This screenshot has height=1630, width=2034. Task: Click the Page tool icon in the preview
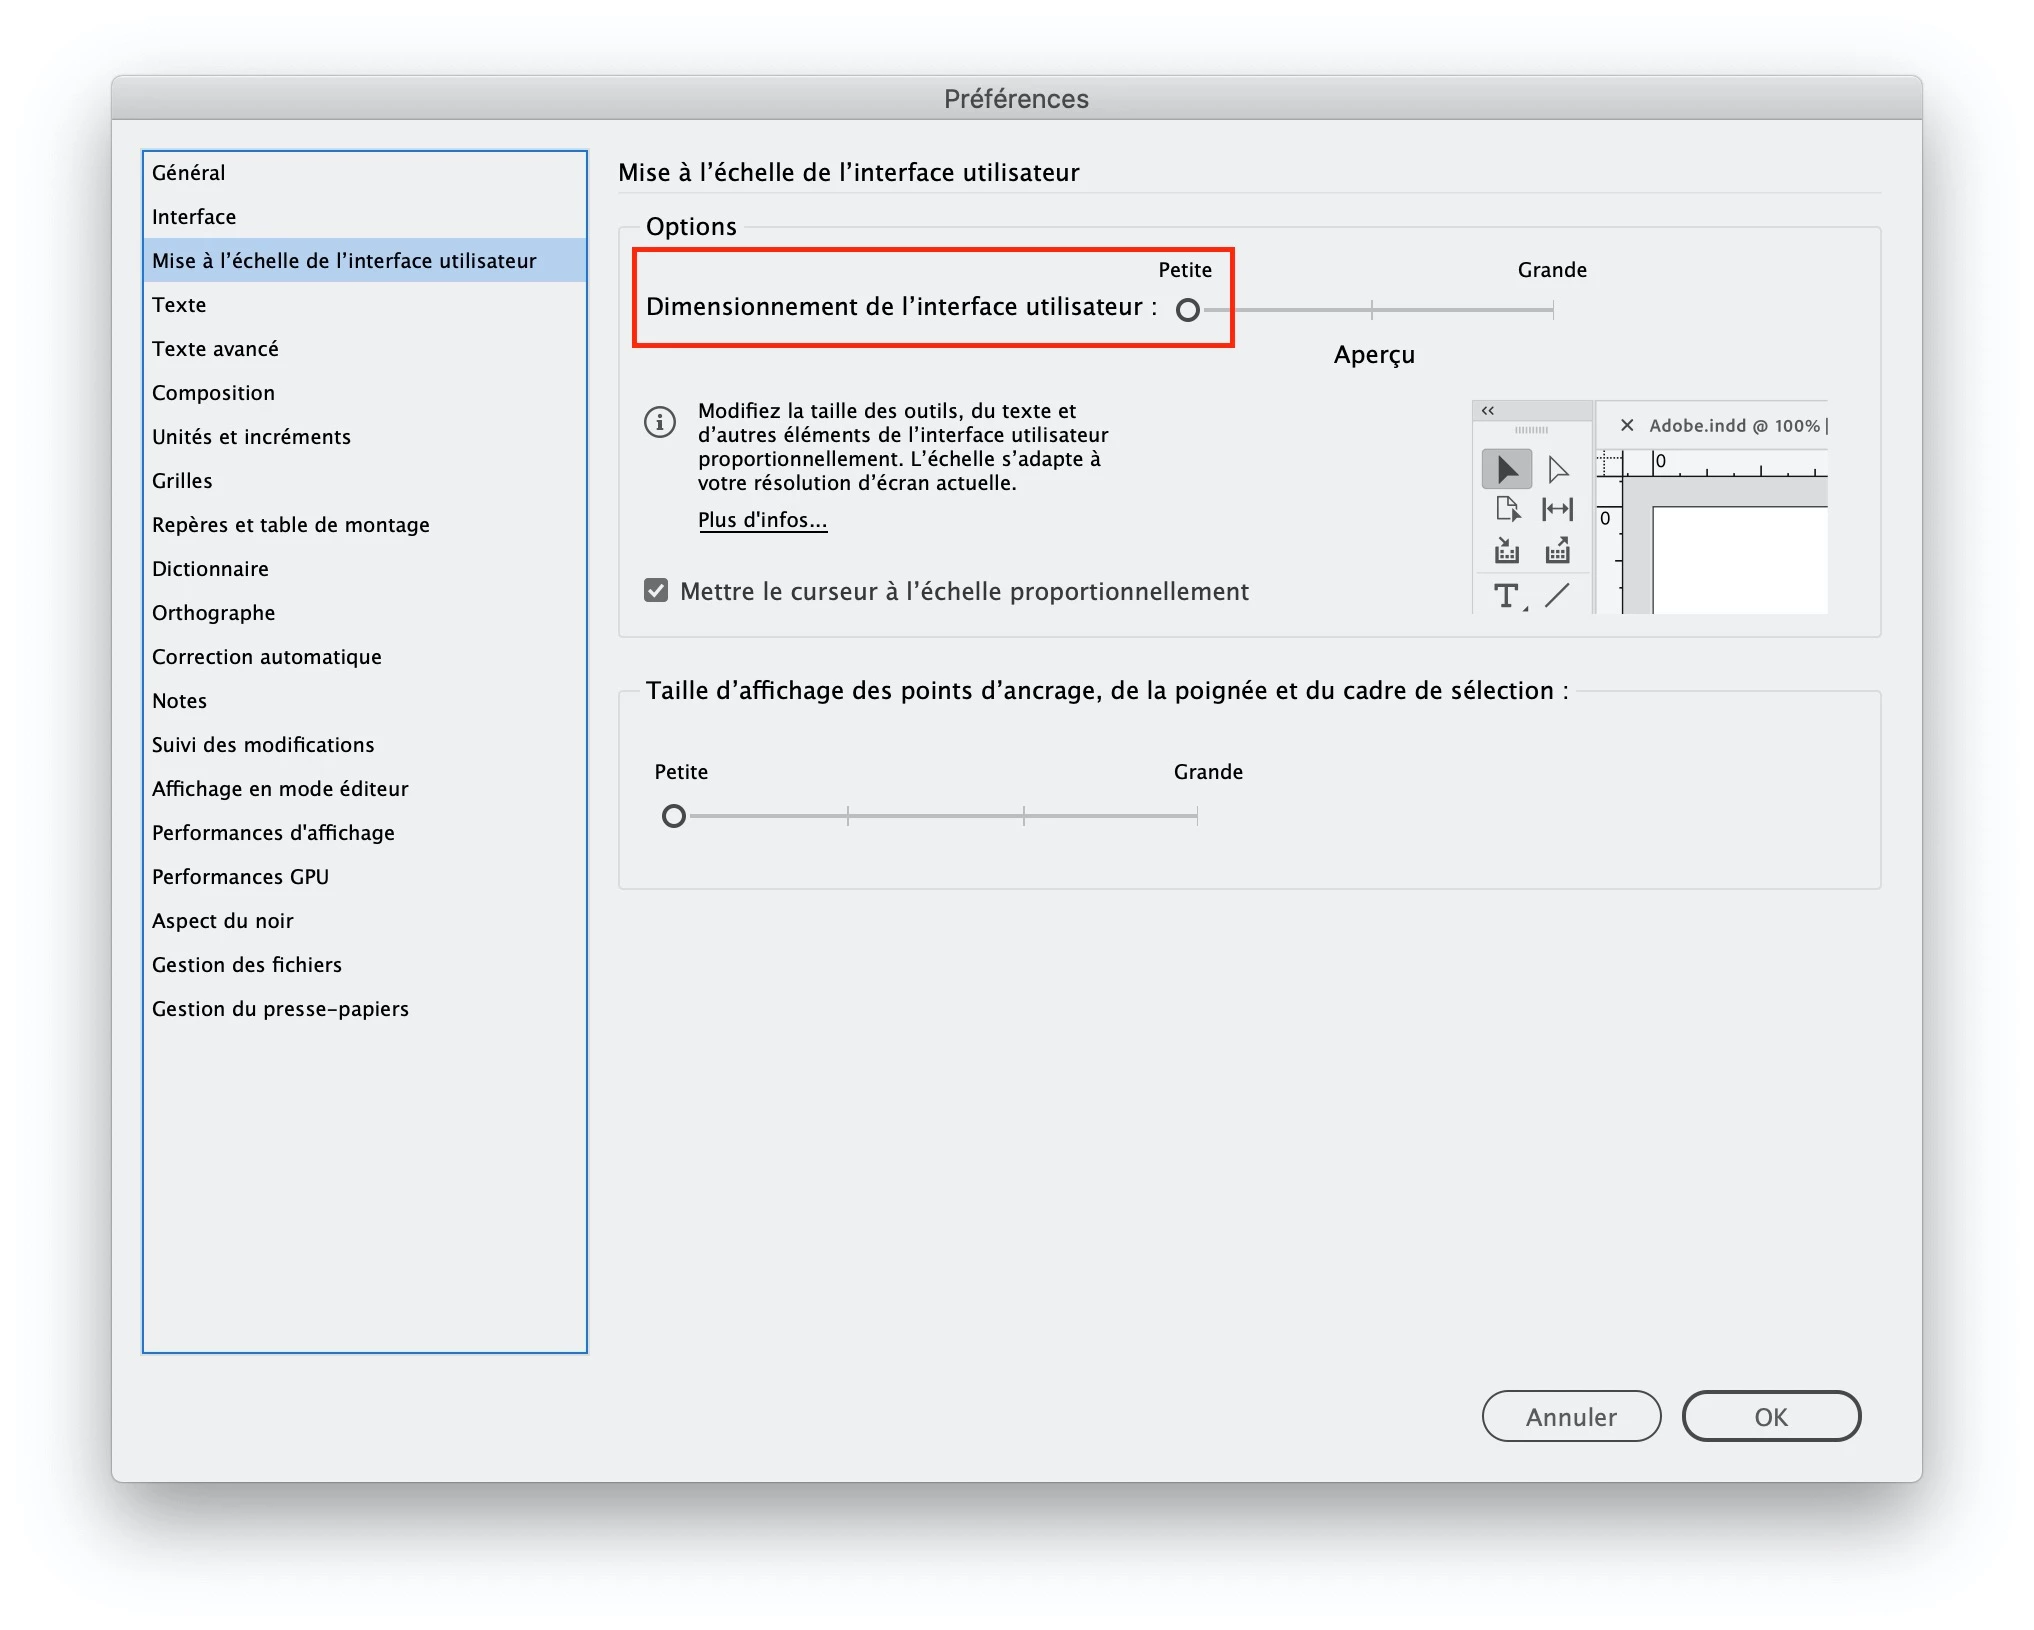coord(1506,510)
